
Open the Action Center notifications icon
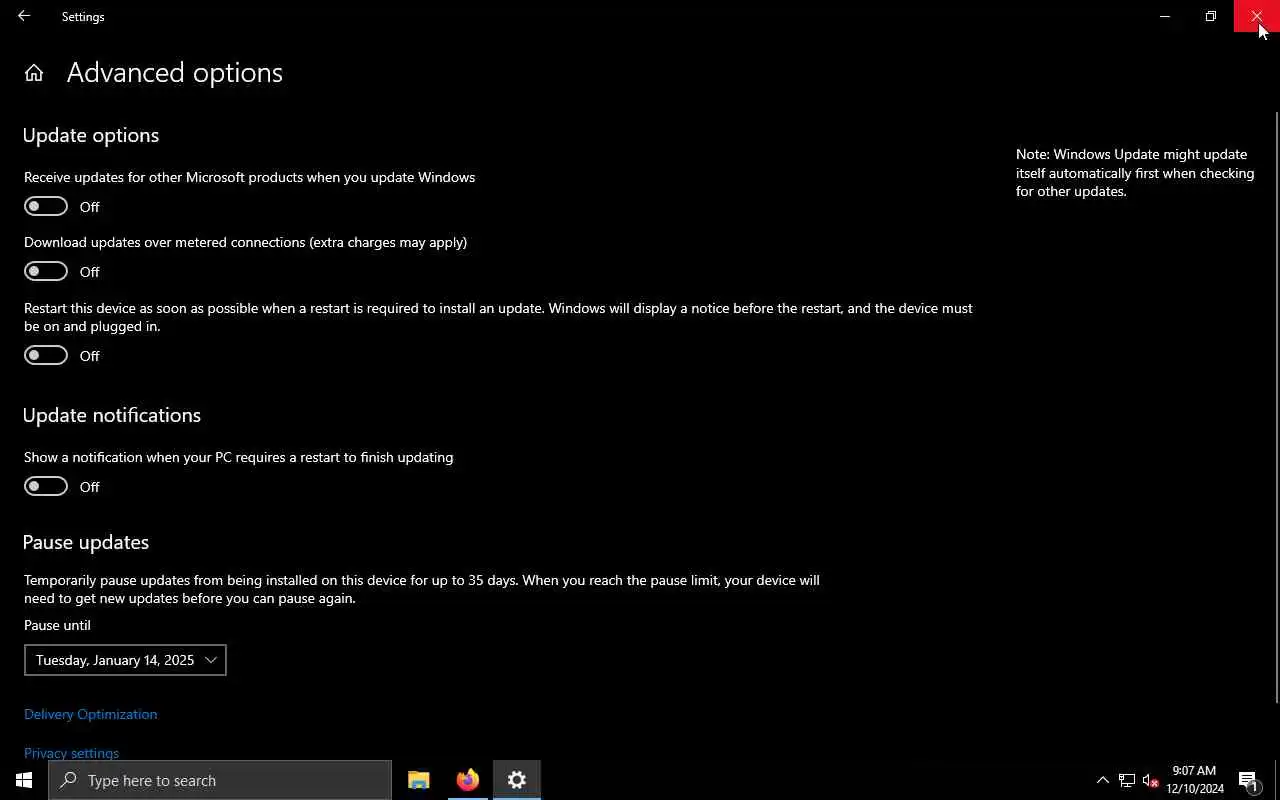pyautogui.click(x=1249, y=780)
